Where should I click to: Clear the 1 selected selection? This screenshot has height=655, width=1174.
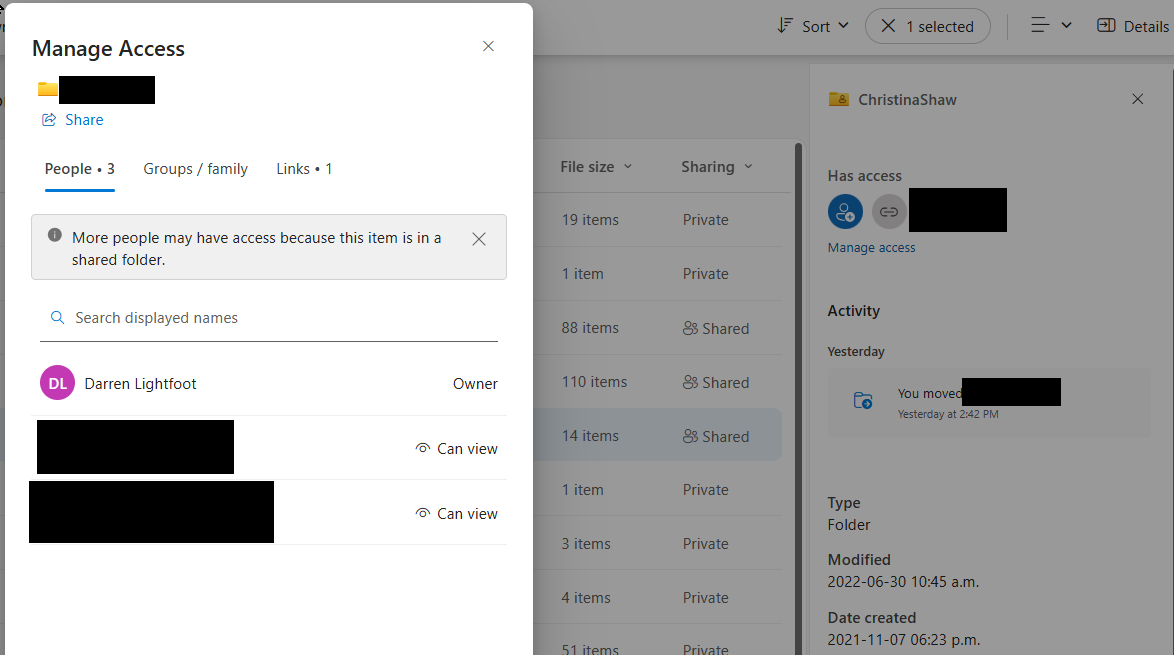928,26
